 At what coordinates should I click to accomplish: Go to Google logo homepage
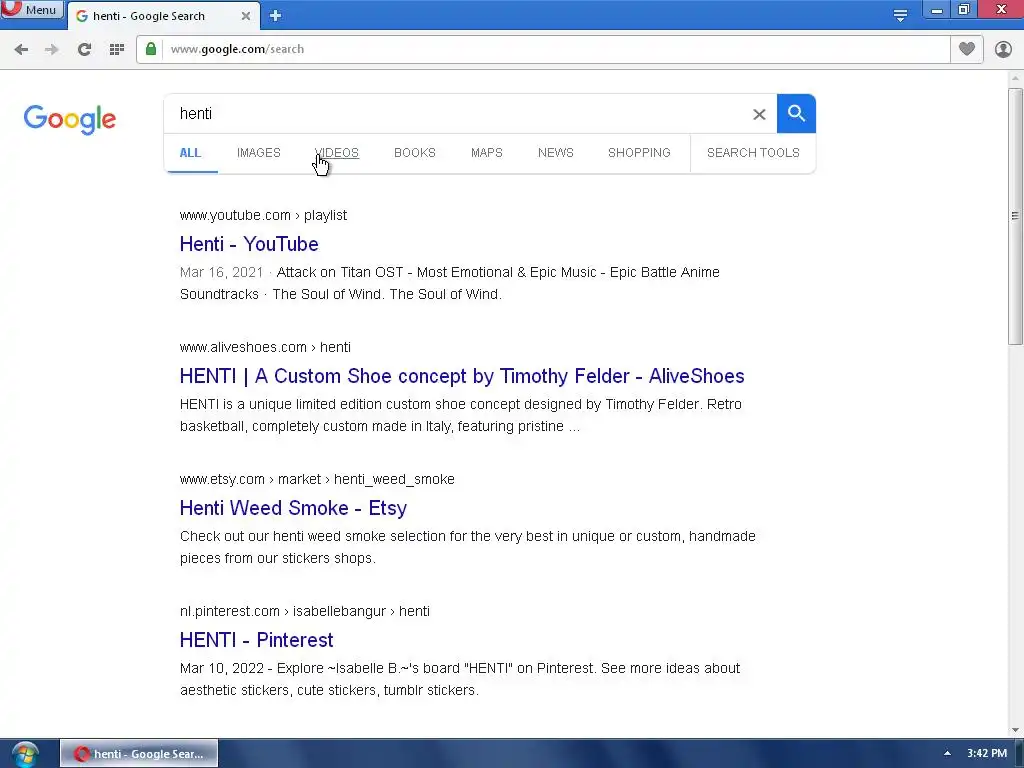click(70, 119)
